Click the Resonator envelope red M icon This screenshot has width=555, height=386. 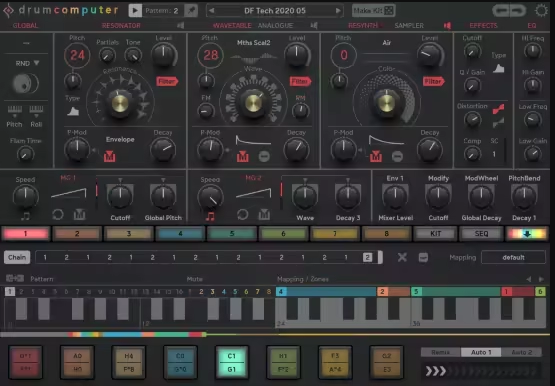pos(109,156)
